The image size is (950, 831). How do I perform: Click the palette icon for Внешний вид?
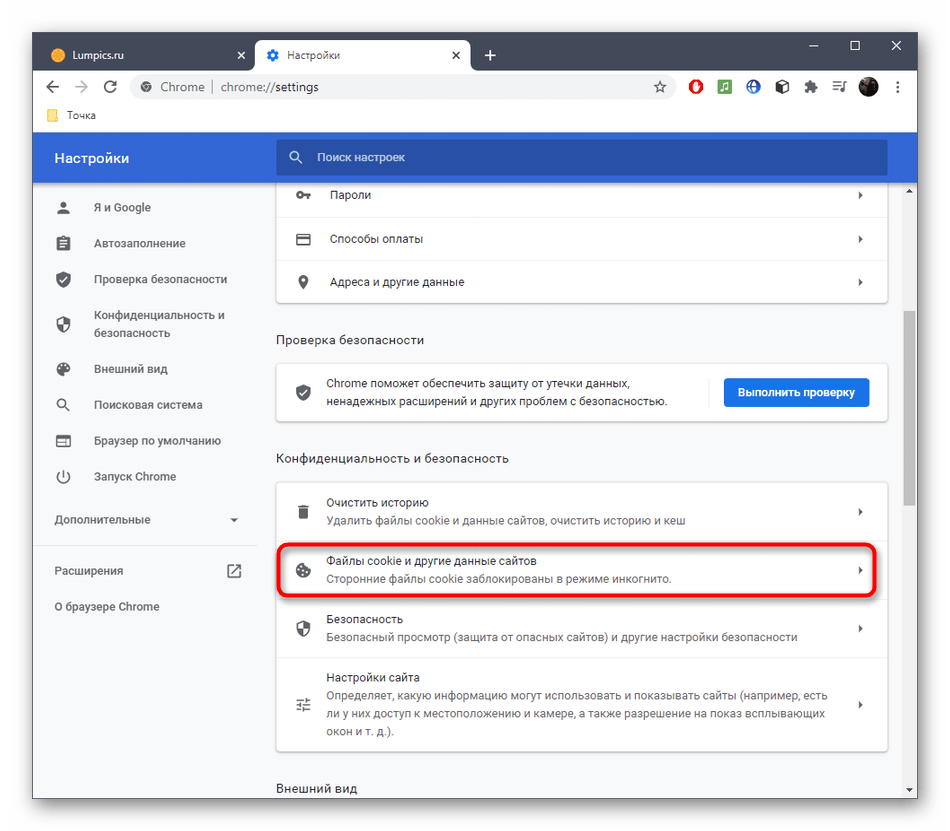[63, 369]
